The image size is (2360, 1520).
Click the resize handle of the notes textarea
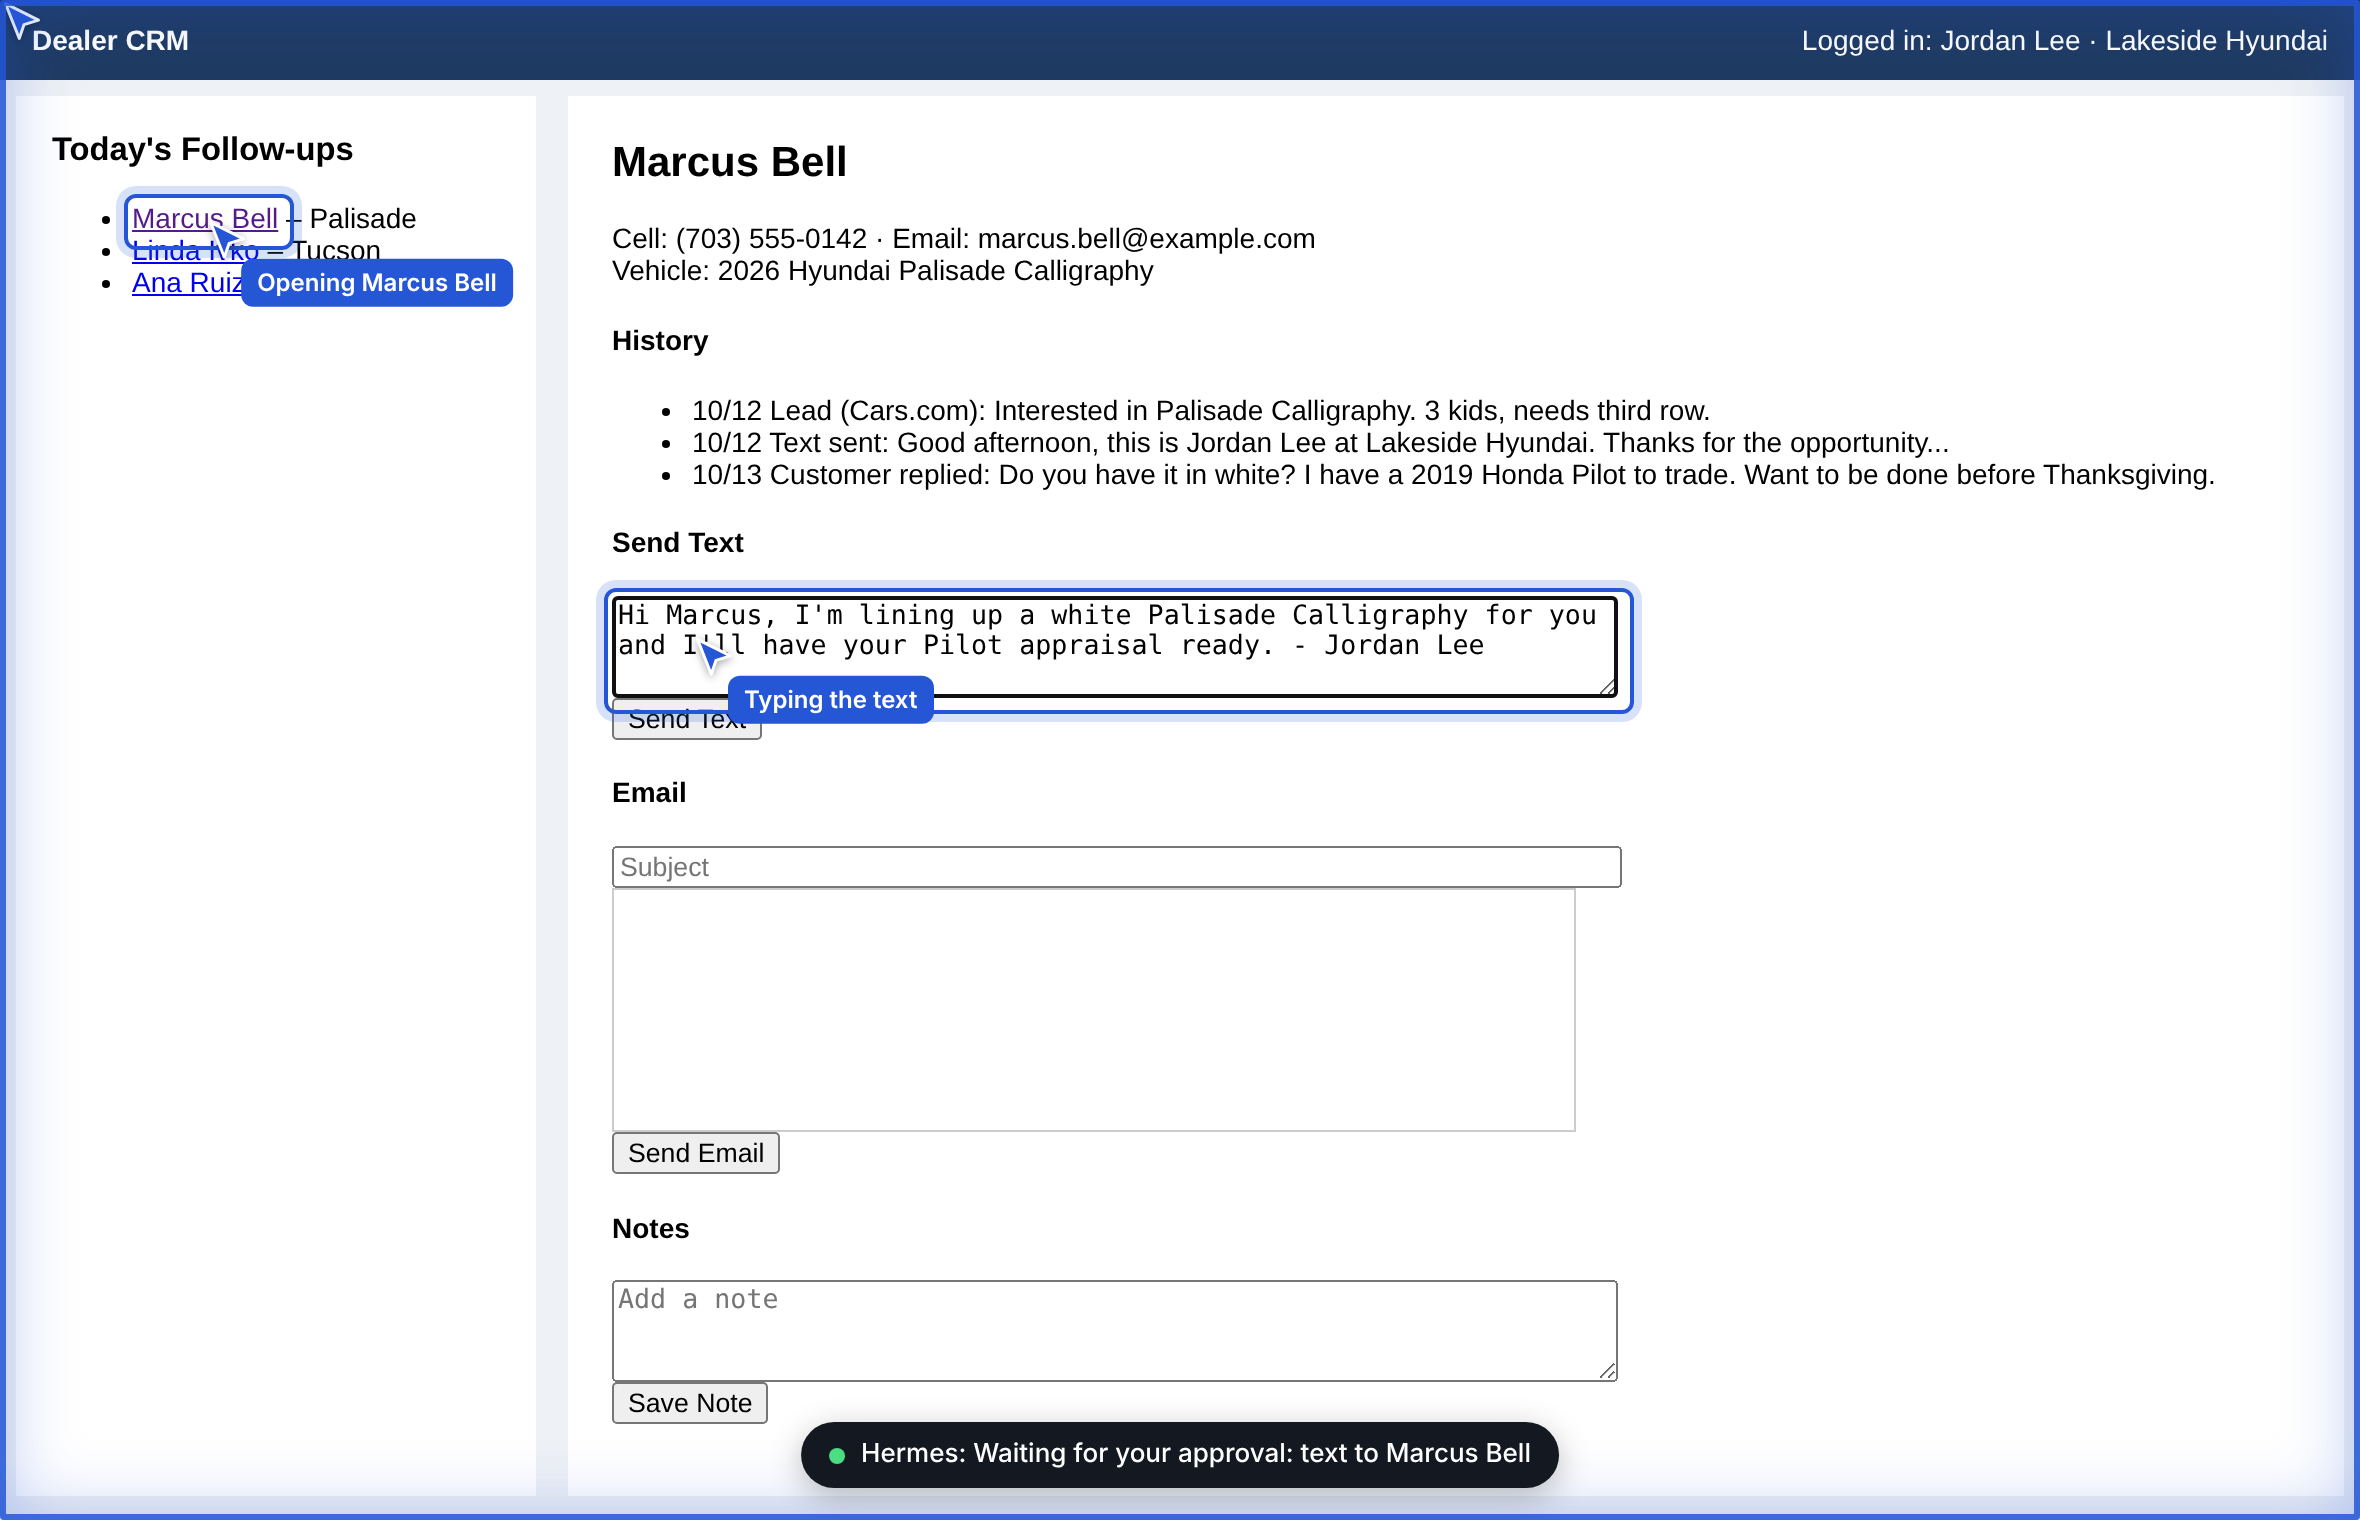[x=1607, y=1371]
